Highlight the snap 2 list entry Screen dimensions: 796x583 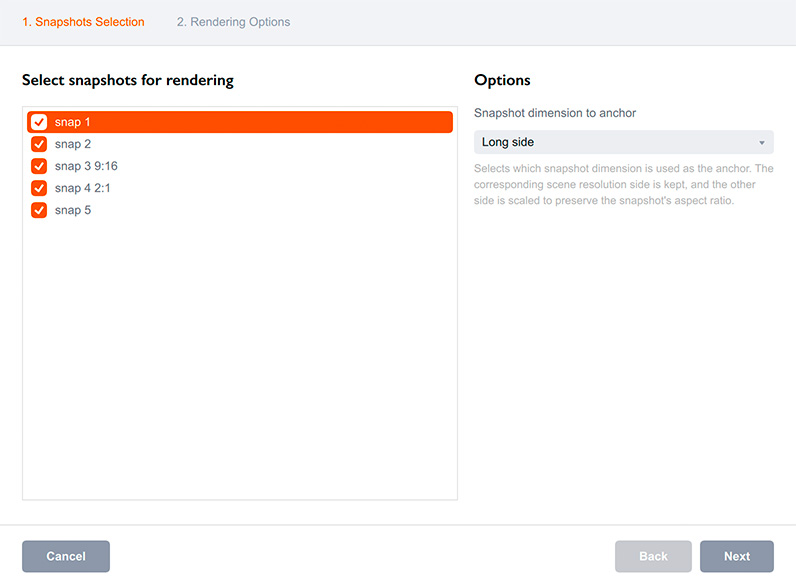pos(73,144)
